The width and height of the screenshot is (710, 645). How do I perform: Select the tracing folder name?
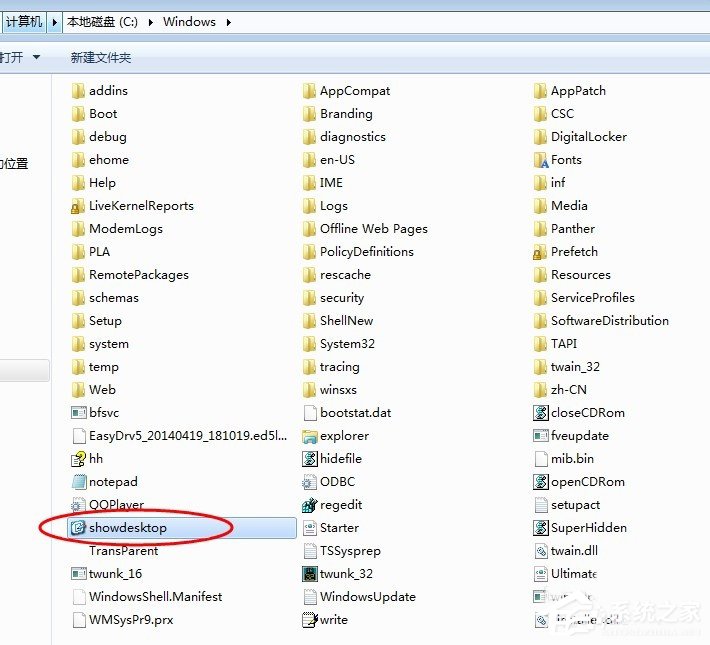tap(340, 367)
